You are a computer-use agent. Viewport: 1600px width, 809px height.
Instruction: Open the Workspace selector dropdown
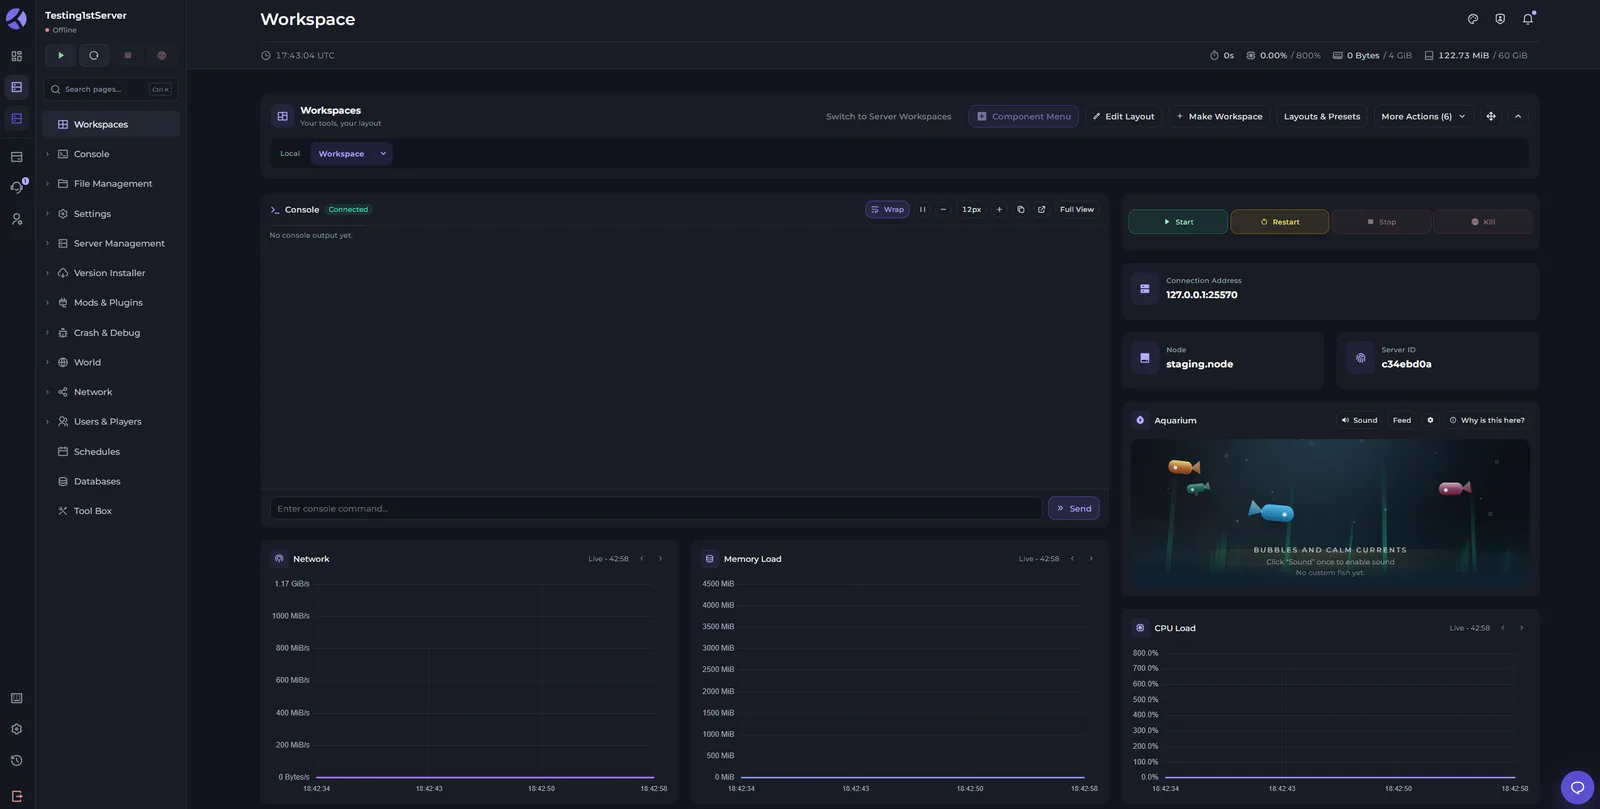[352, 154]
